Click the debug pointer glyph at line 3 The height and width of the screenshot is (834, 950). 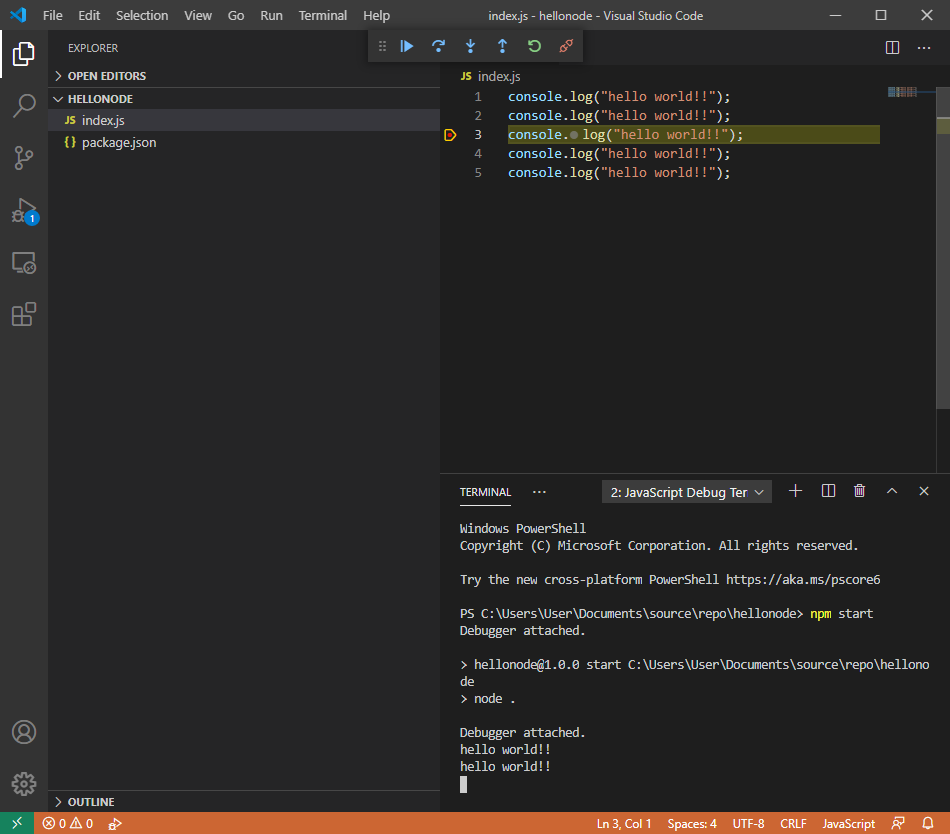(450, 135)
